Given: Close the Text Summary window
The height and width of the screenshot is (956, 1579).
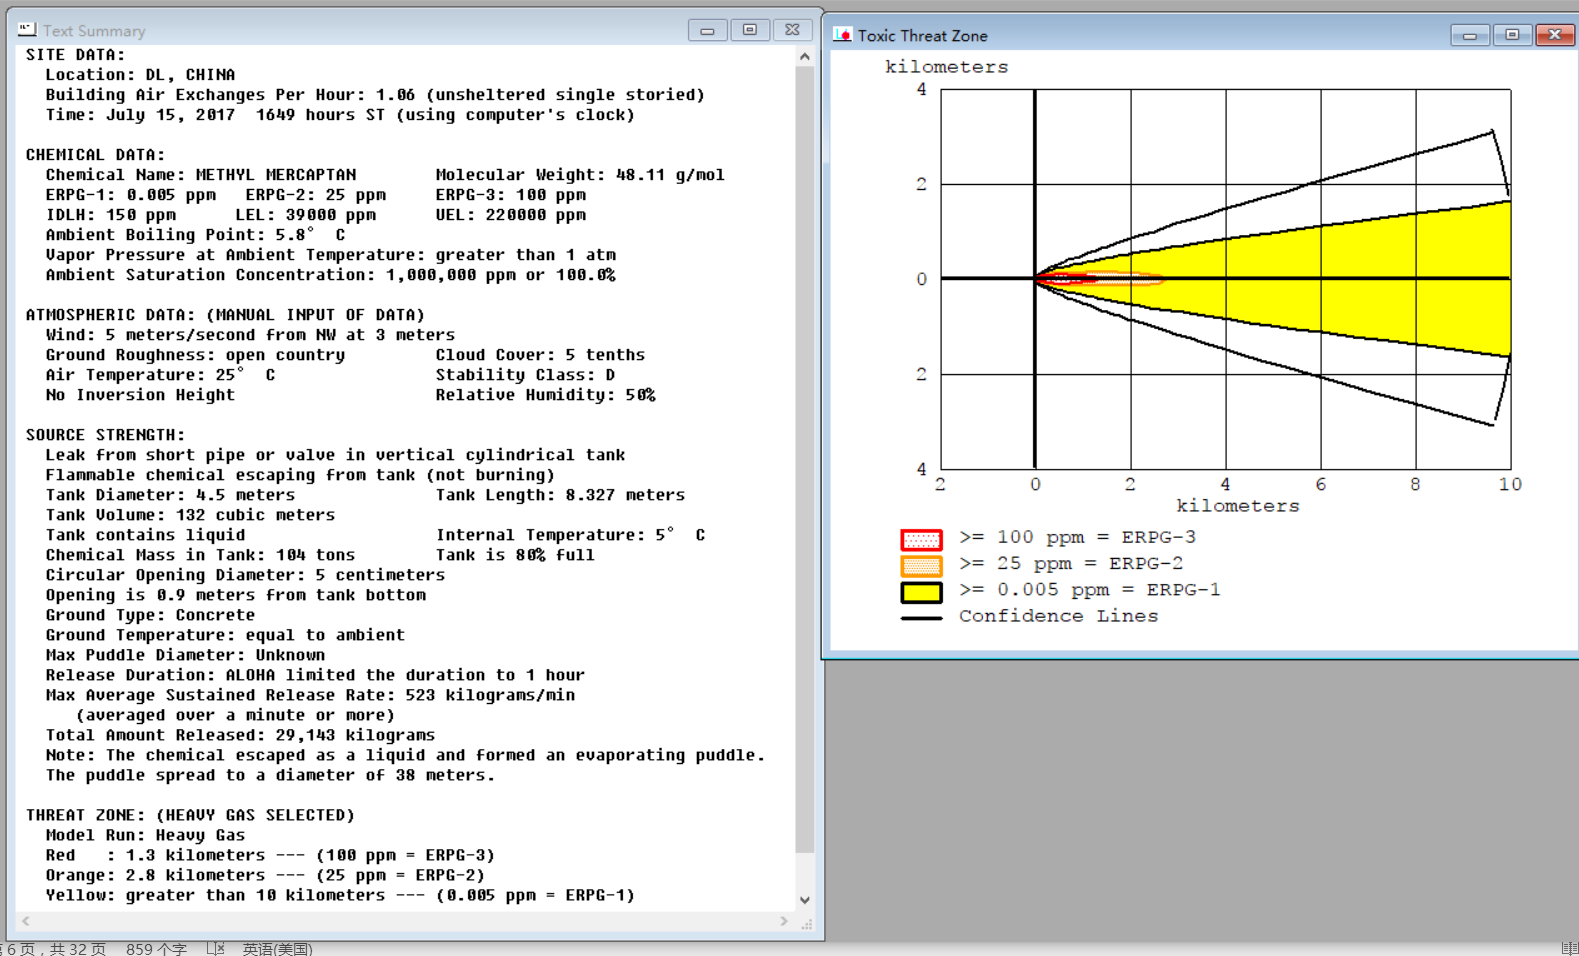Looking at the screenshot, I should tap(792, 30).
